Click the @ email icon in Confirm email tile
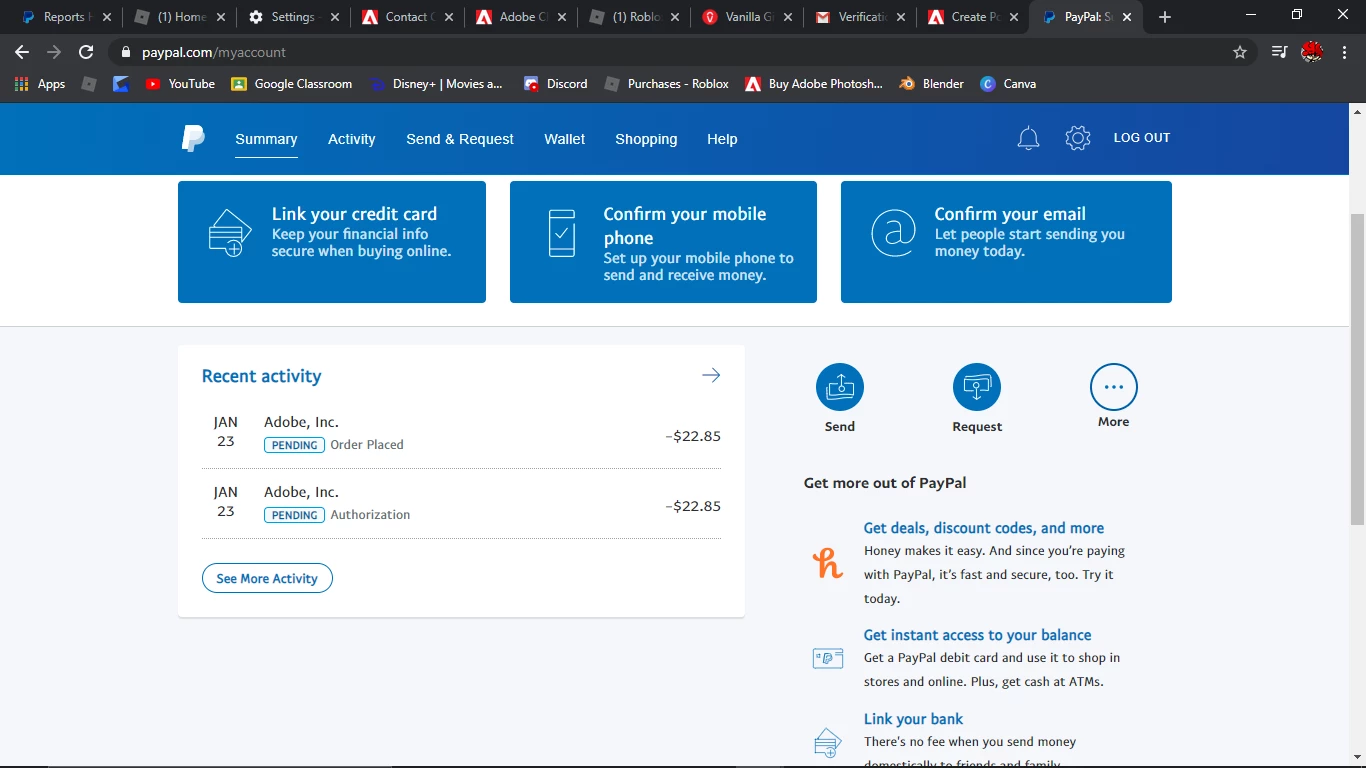1366x768 pixels. [x=893, y=233]
